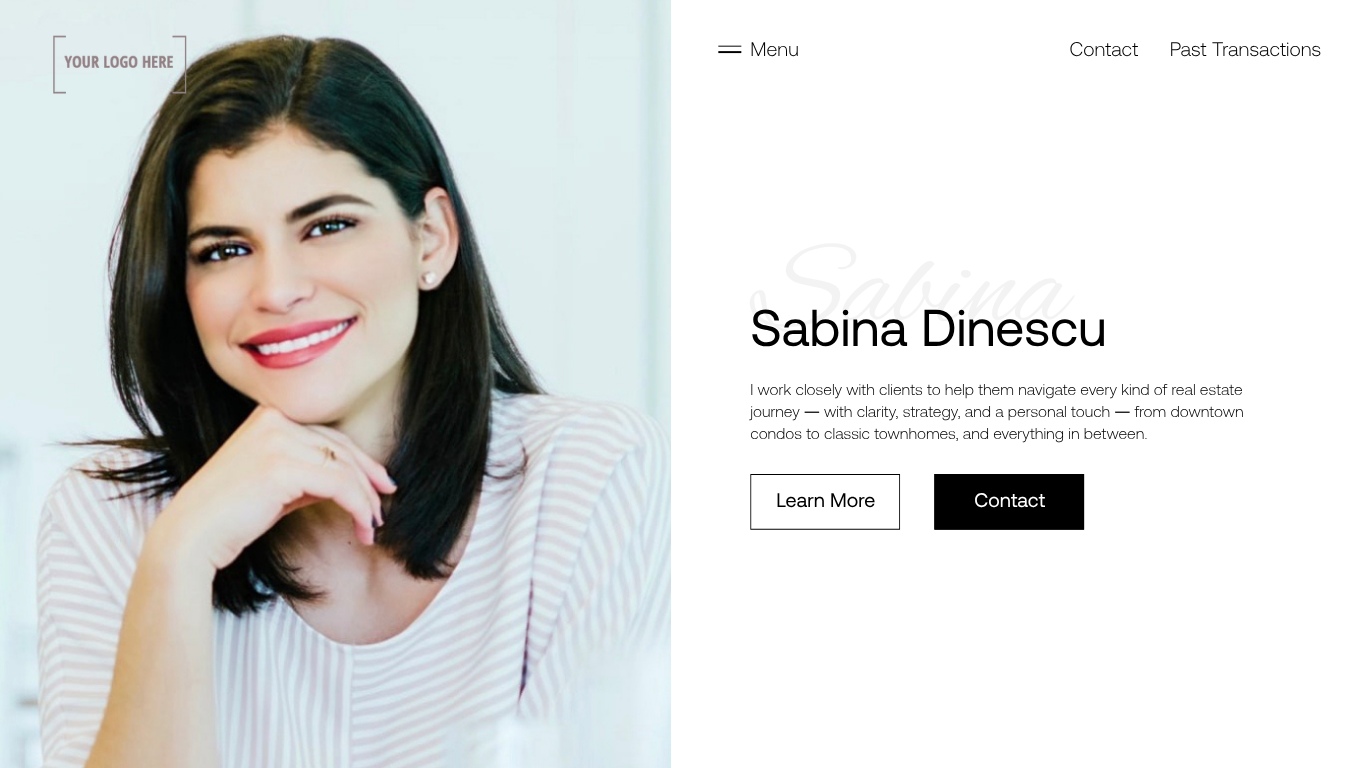This screenshot has height=768, width=1366.
Task: Click the word 'Dinescu' in the heading
Action: tap(1013, 328)
